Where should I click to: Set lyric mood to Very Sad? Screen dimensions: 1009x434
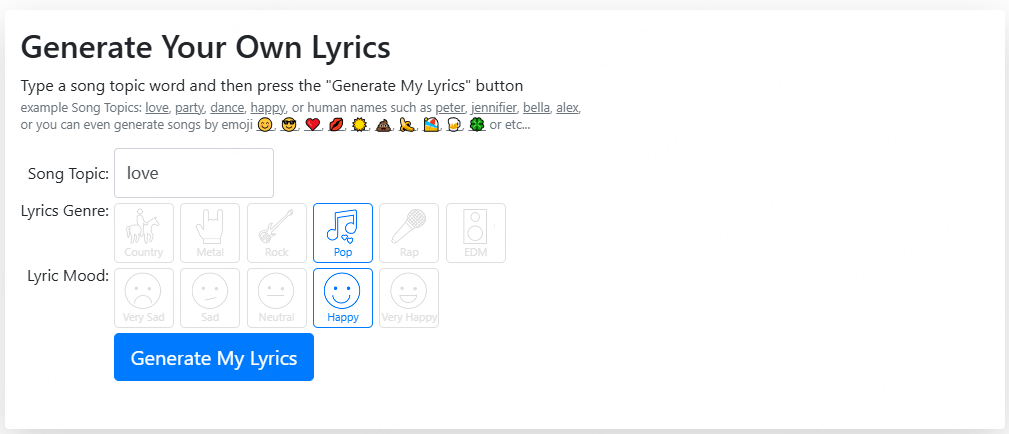click(144, 298)
